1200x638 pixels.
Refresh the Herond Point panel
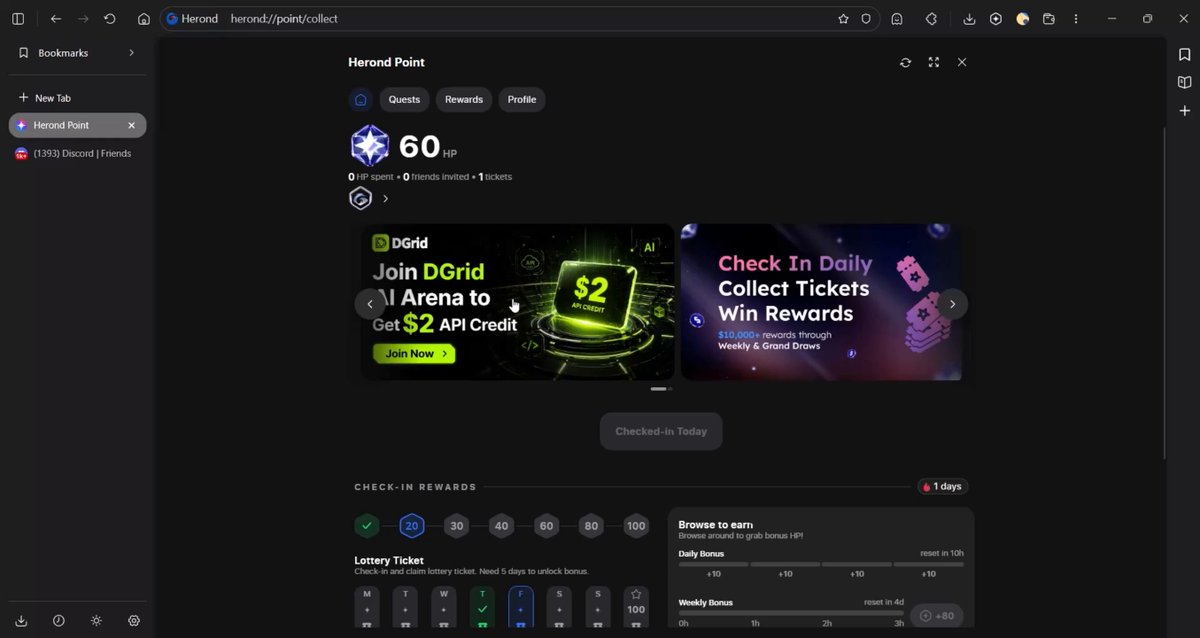905,62
